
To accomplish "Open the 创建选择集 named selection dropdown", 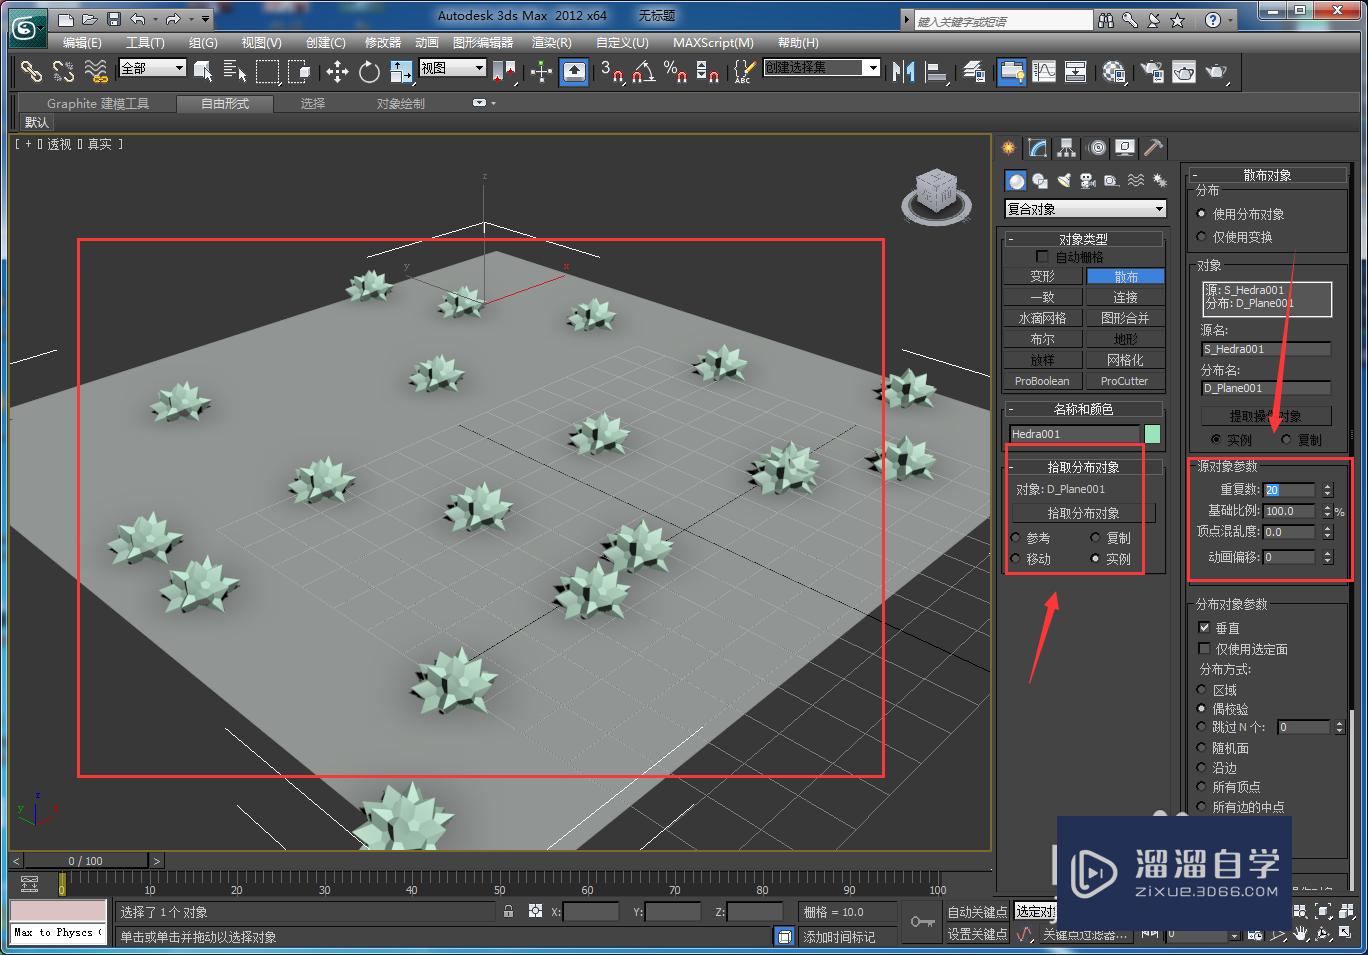I will pos(822,68).
